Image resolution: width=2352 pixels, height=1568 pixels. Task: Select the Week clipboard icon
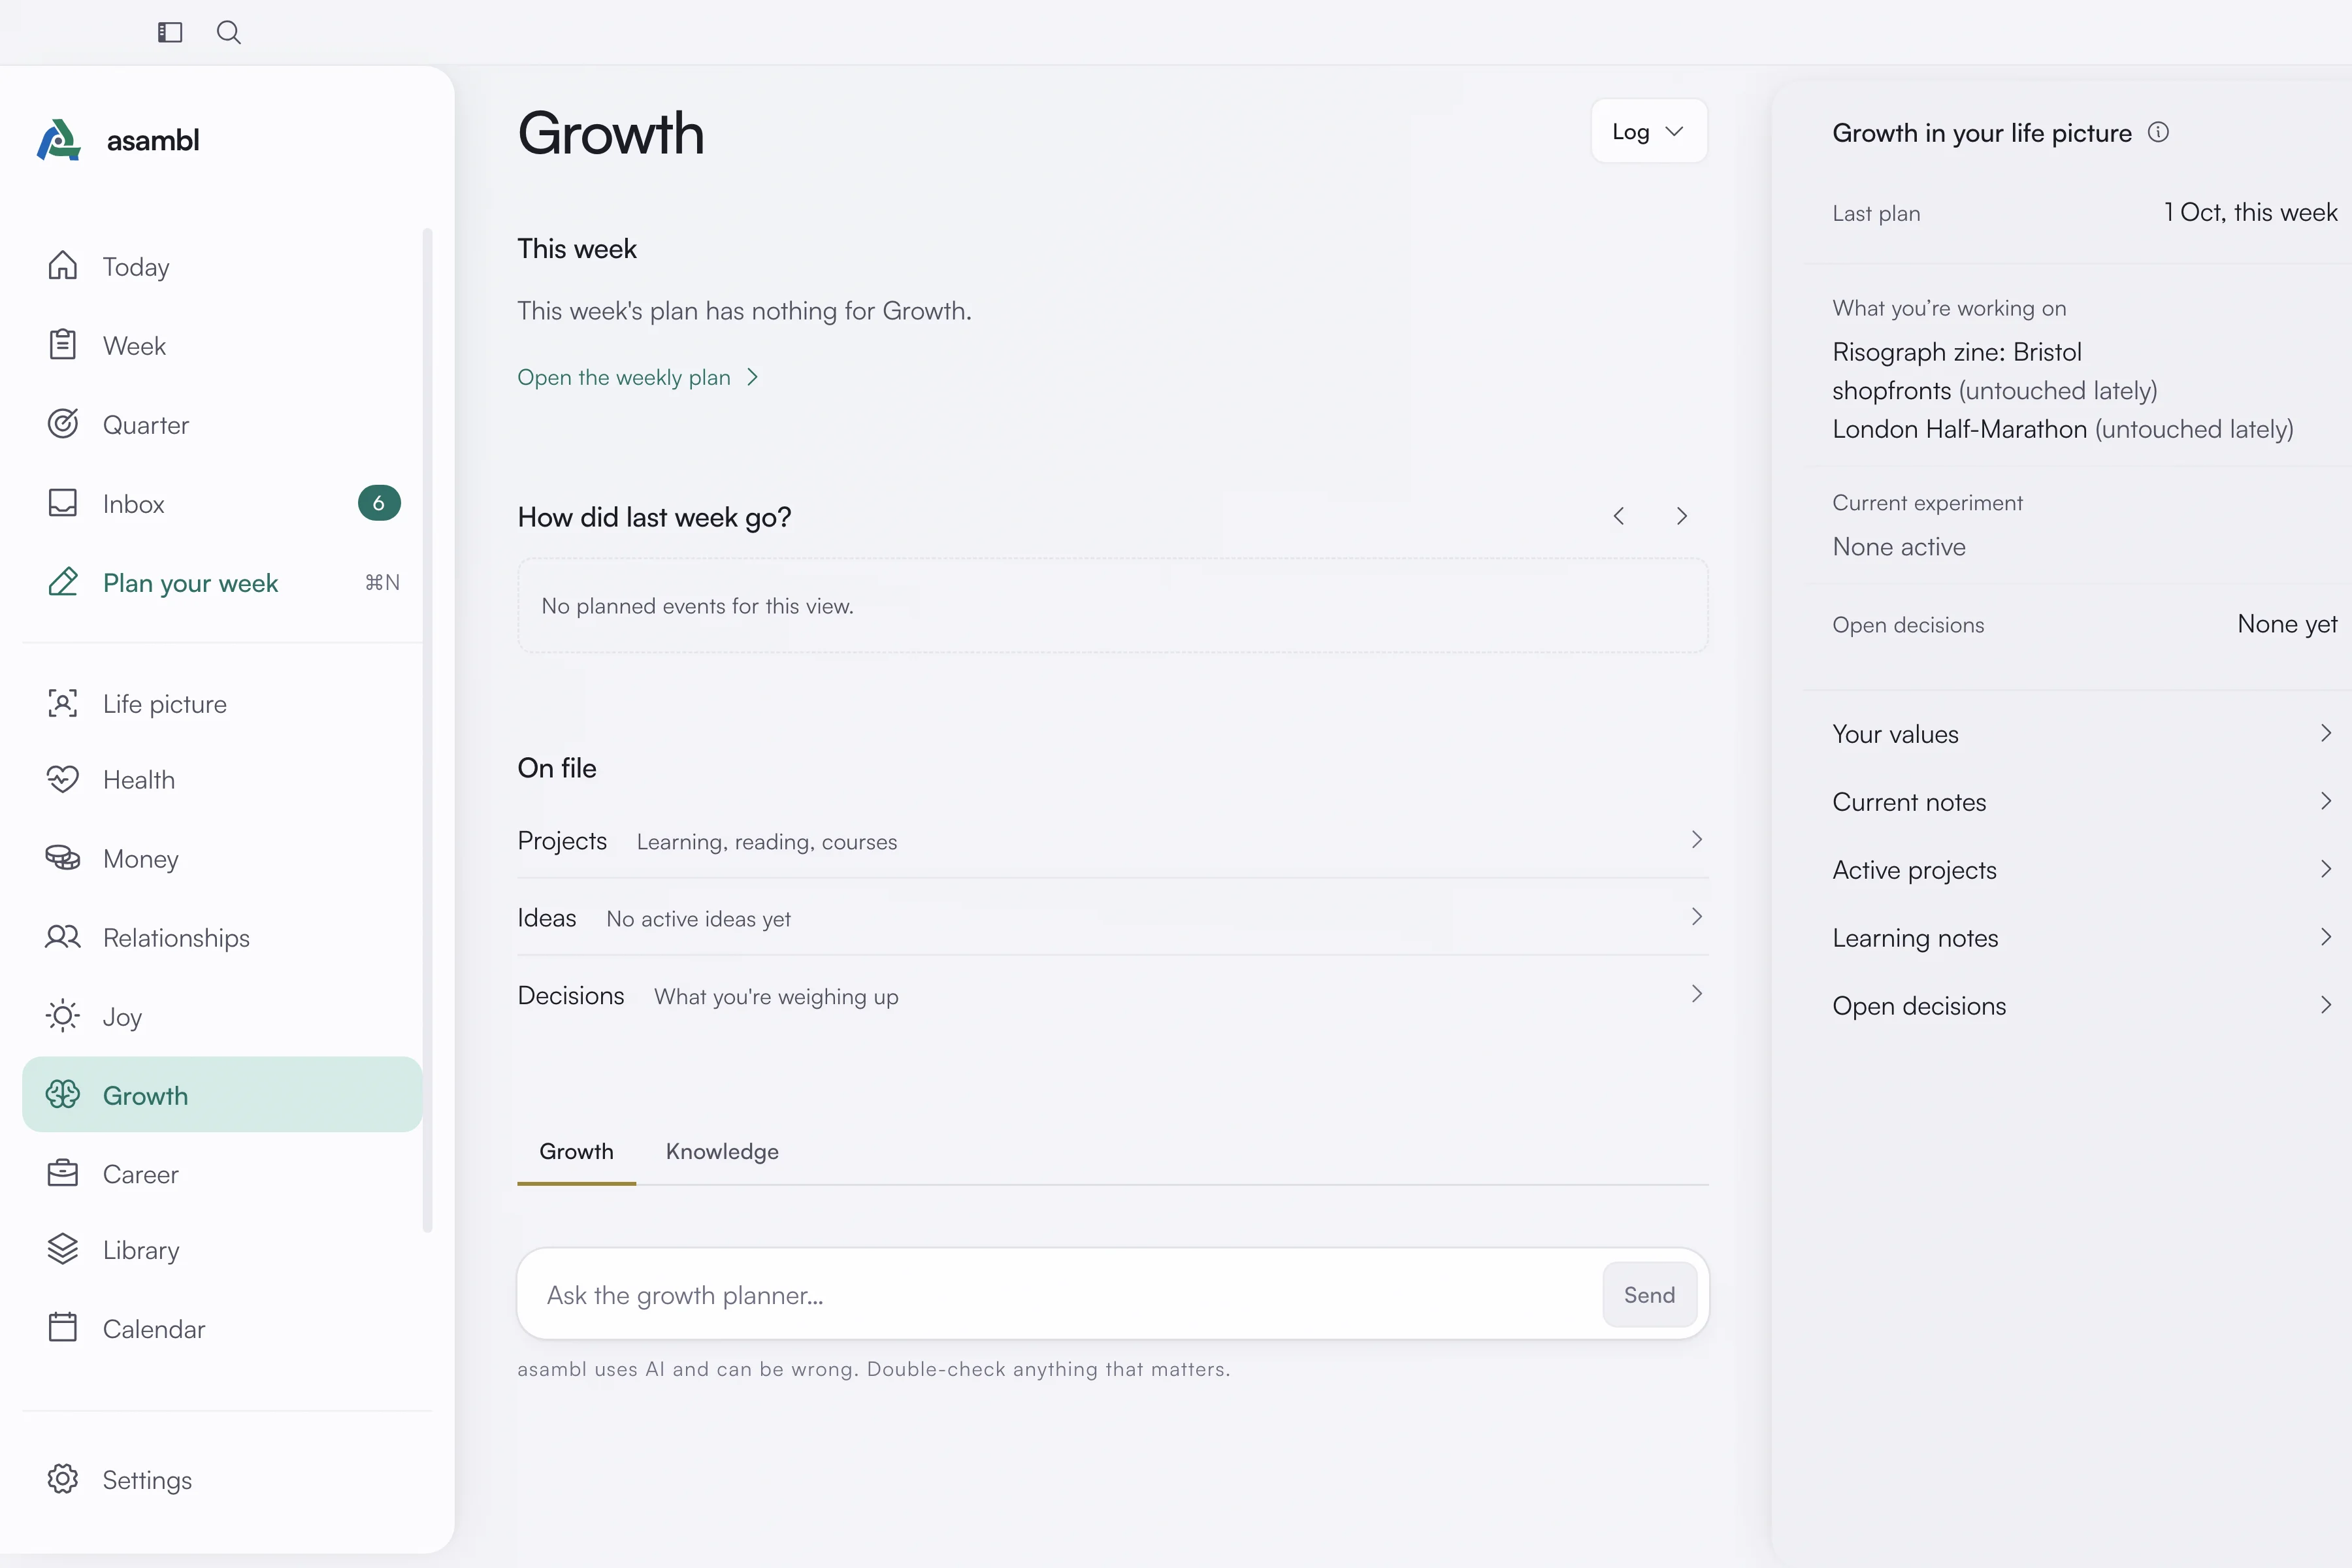coord(63,345)
